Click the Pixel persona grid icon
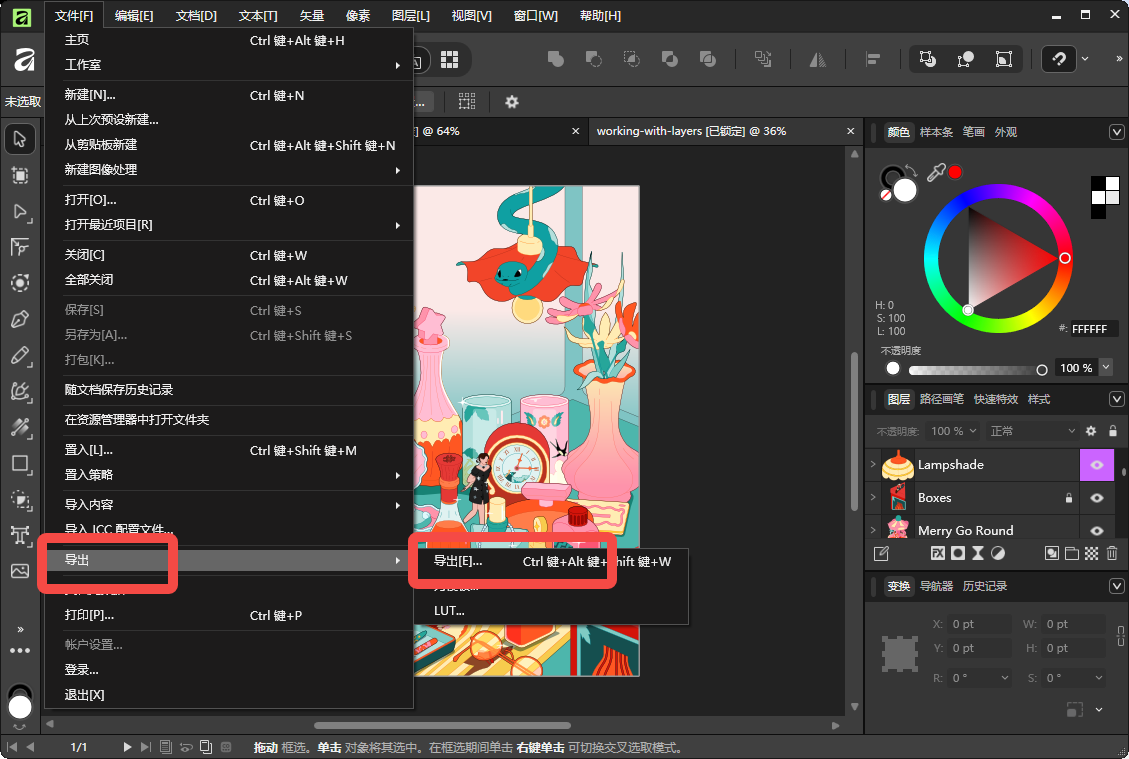The image size is (1129, 759). (449, 59)
